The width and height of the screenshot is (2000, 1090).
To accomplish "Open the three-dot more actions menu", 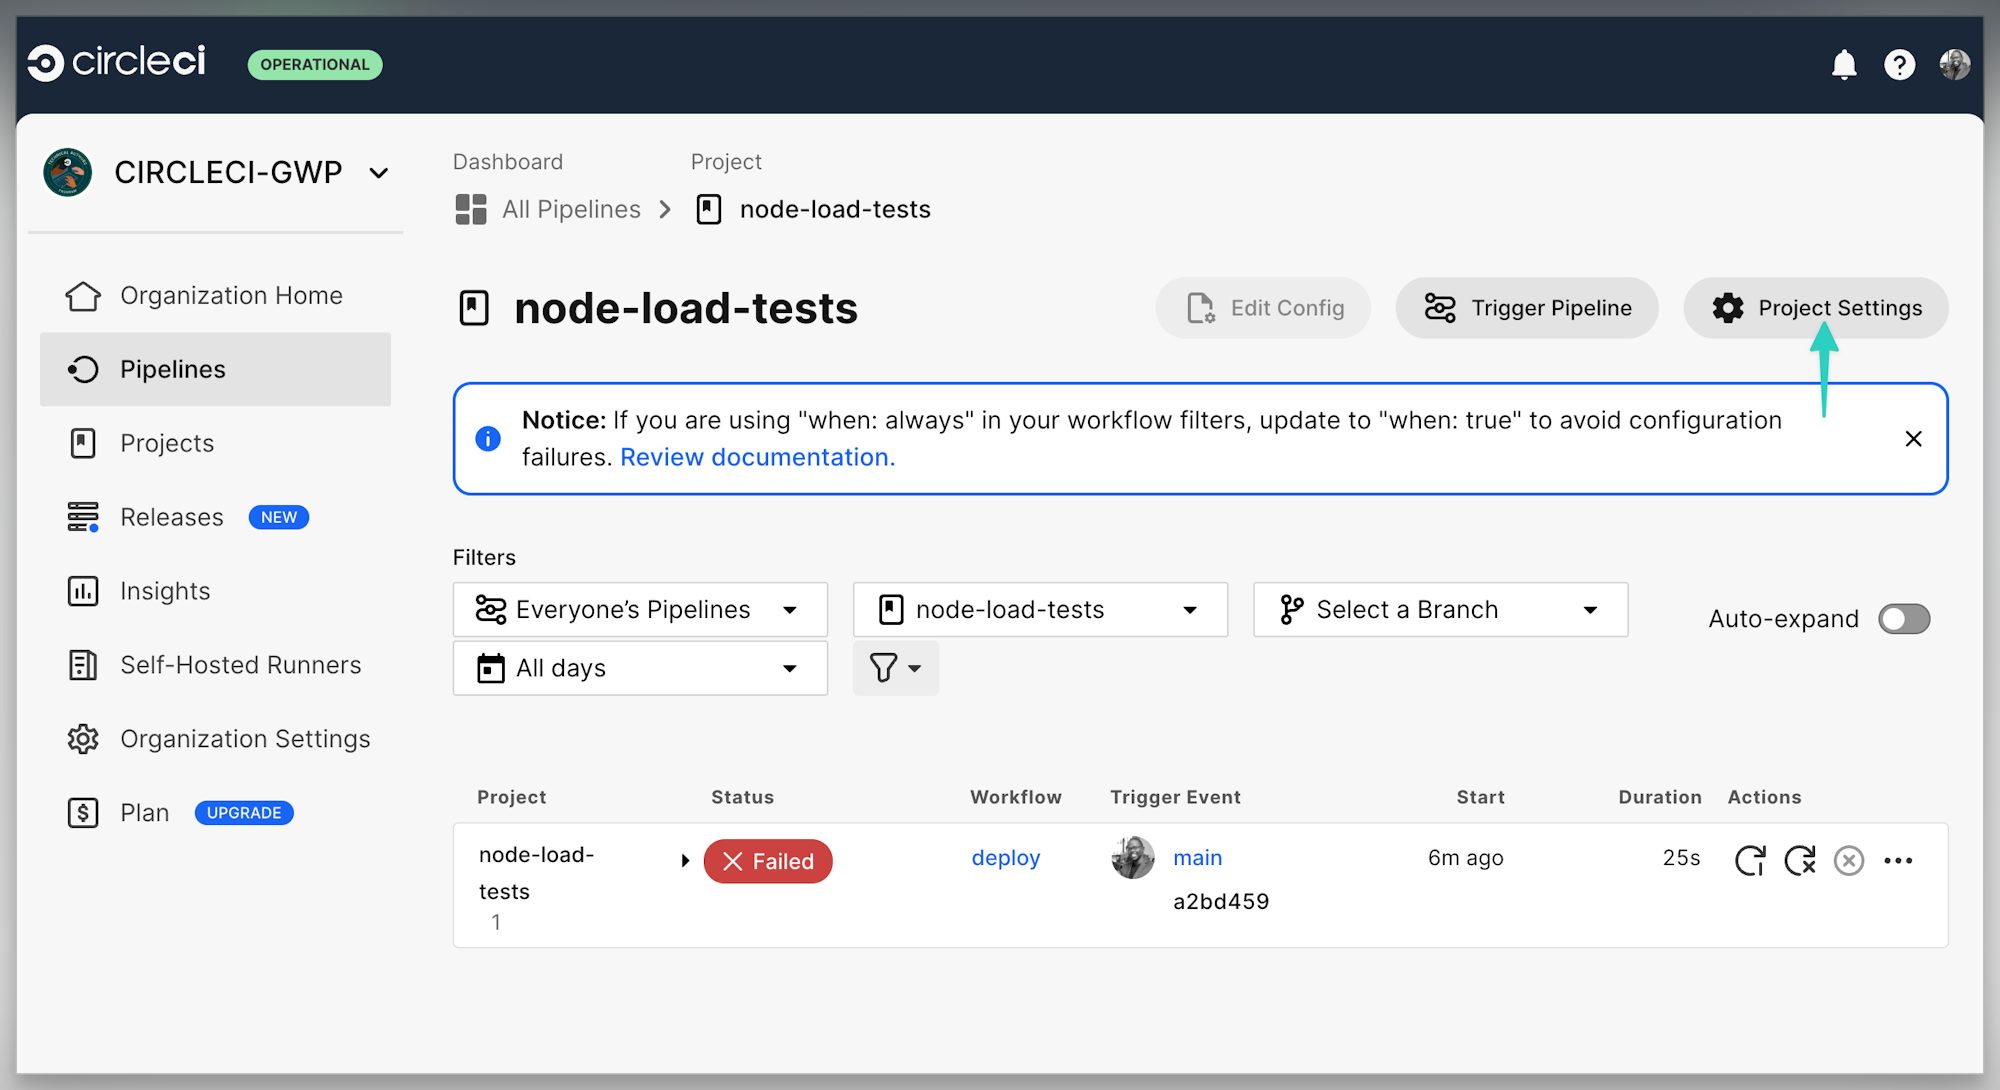I will tap(1898, 860).
